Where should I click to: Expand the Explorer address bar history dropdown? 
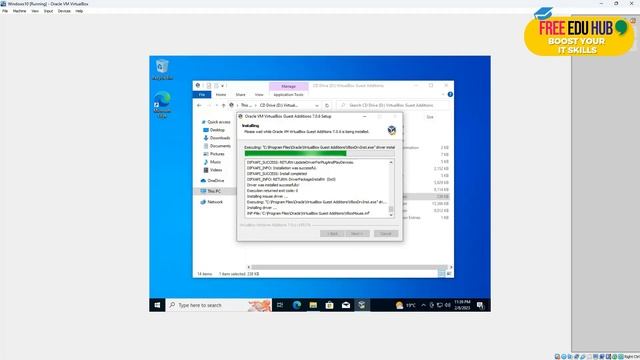pyautogui.click(x=317, y=105)
